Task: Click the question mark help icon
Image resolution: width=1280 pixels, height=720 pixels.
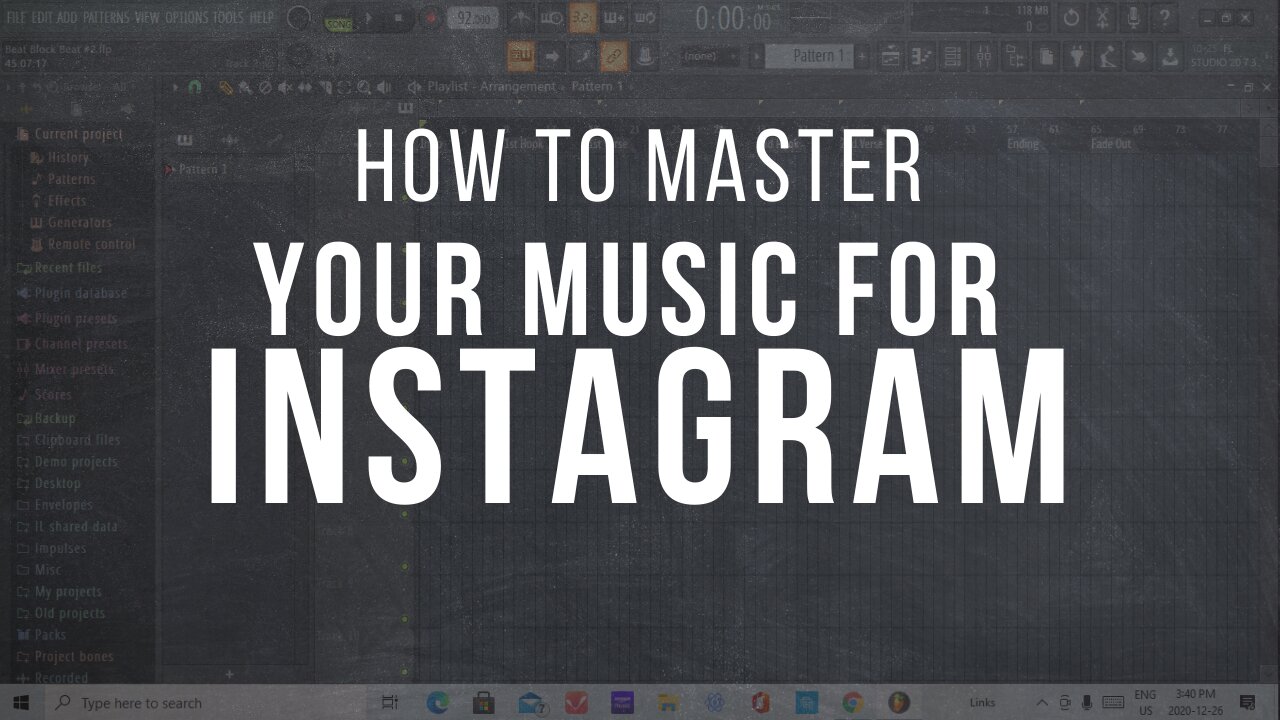Action: (1164, 18)
